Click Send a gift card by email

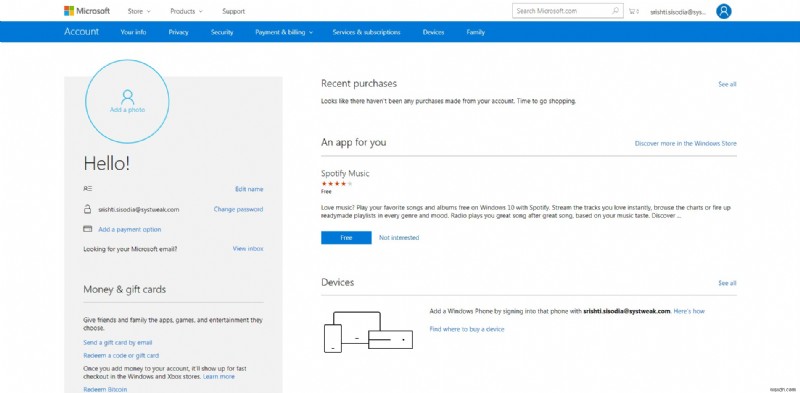pos(118,342)
